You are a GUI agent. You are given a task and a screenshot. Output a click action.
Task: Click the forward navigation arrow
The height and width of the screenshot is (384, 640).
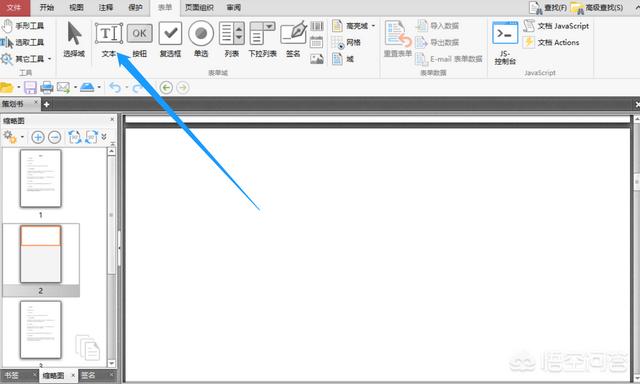[x=183, y=87]
